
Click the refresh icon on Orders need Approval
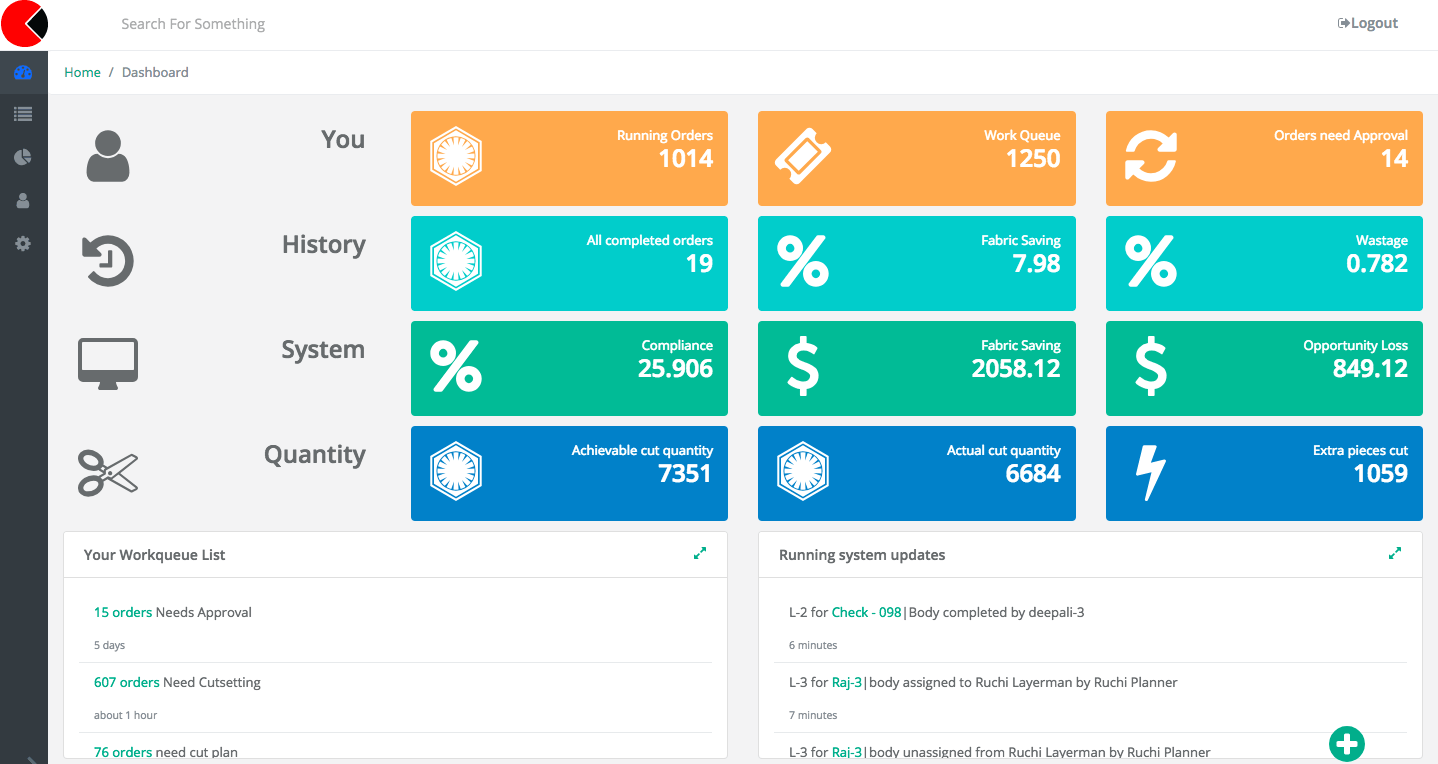1150,157
